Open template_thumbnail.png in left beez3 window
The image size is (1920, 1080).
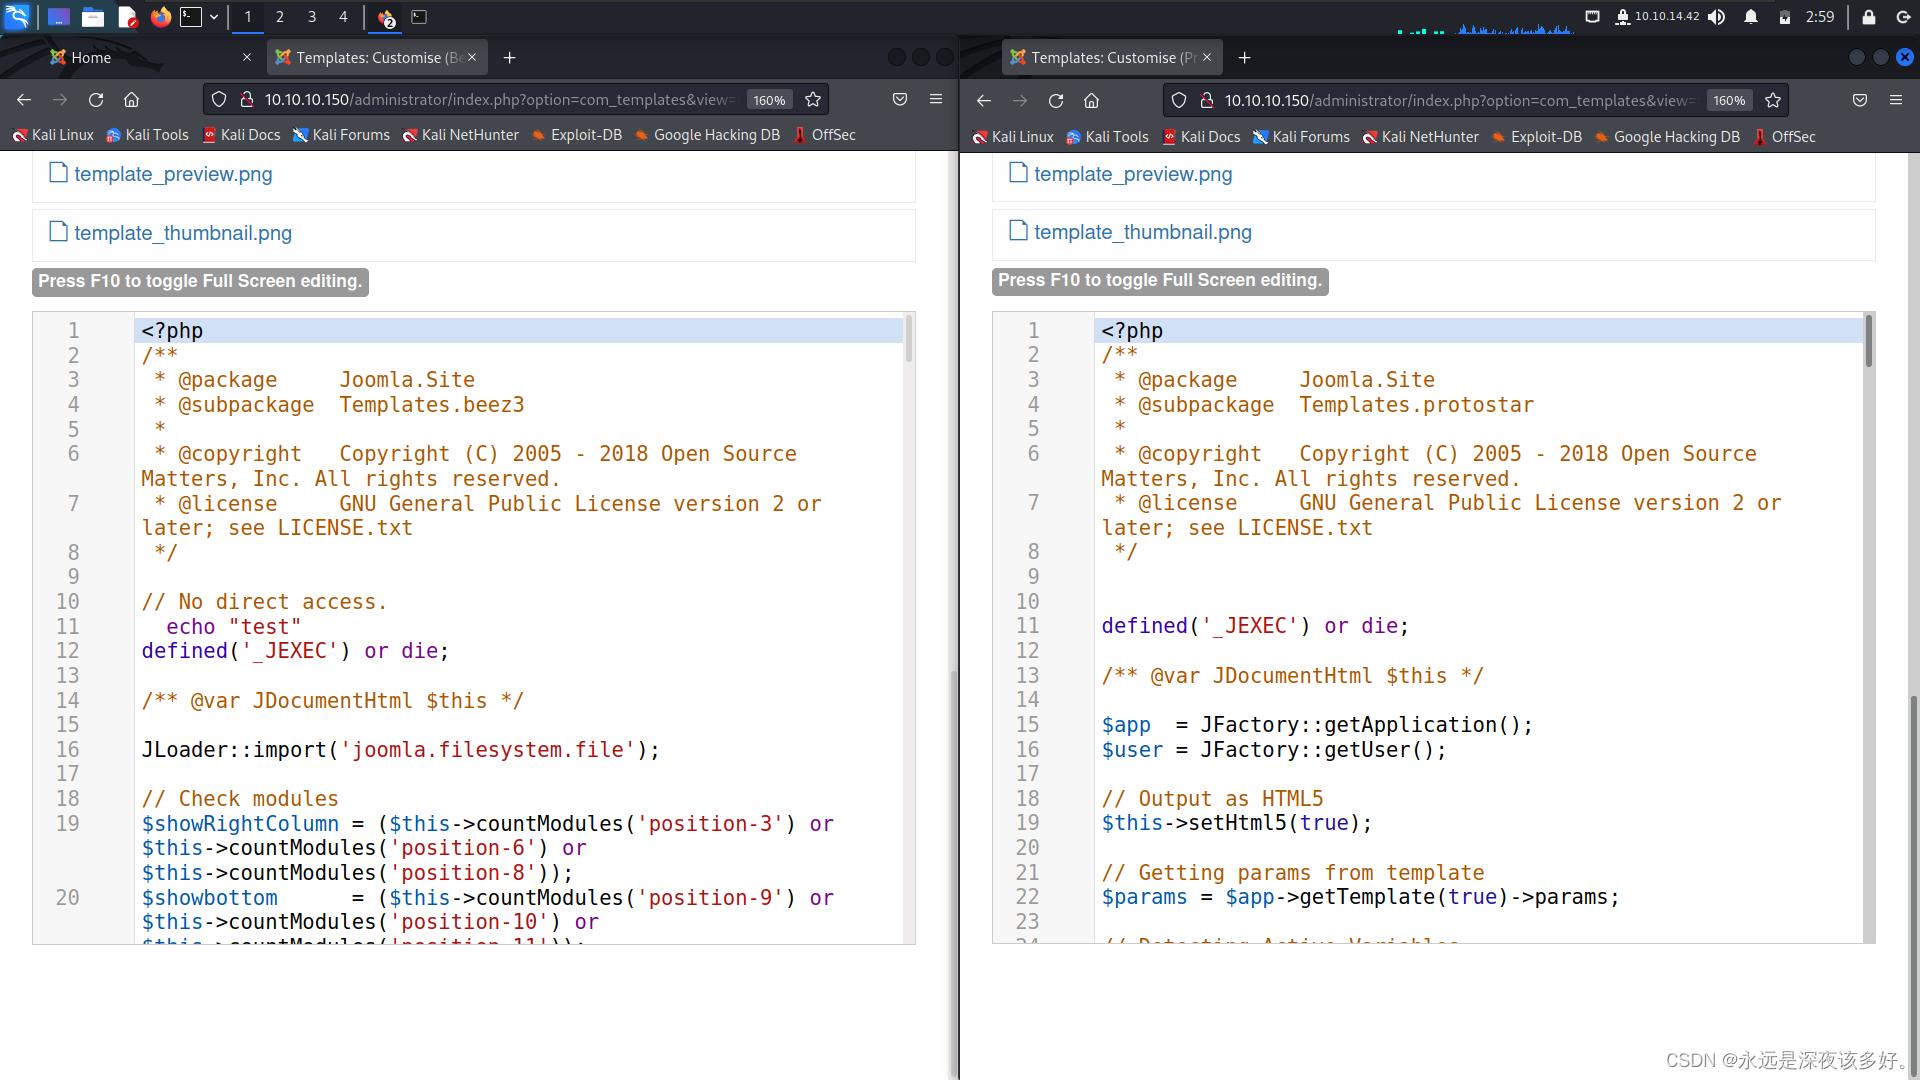click(x=183, y=233)
